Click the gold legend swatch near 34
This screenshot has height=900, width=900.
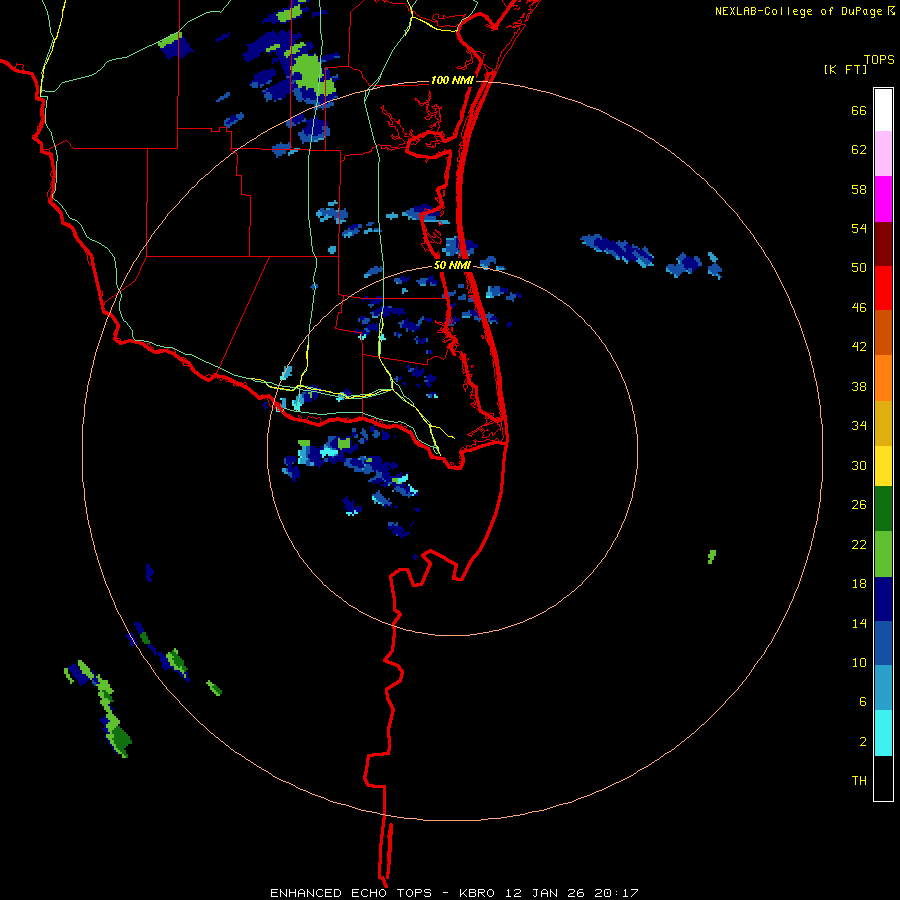click(883, 424)
